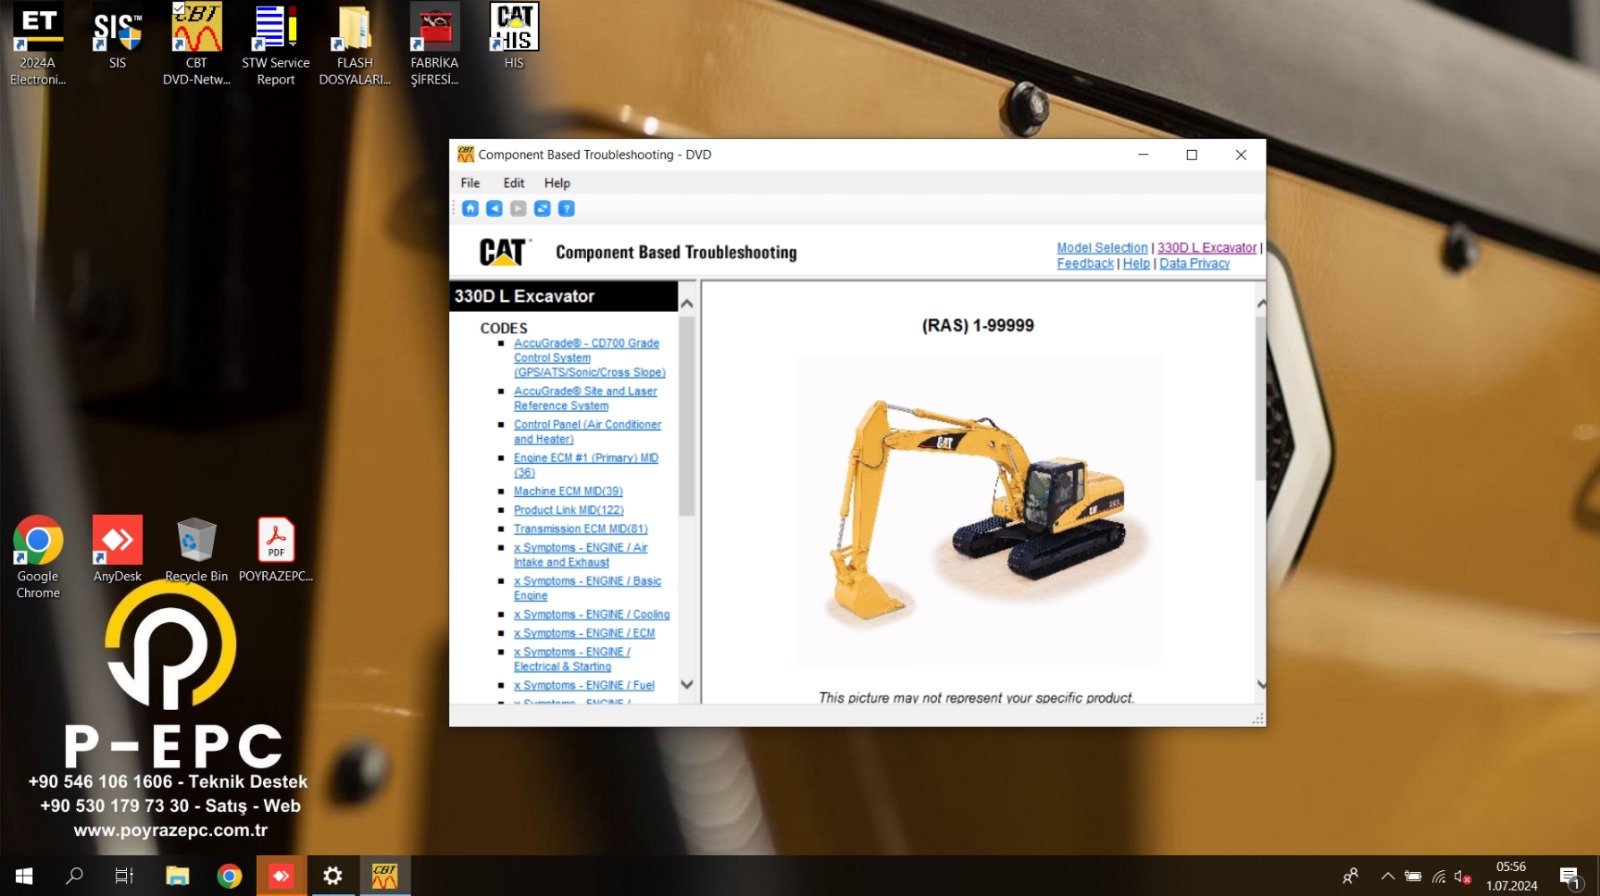
Task: Open Task View from the taskbar
Action: click(124, 876)
